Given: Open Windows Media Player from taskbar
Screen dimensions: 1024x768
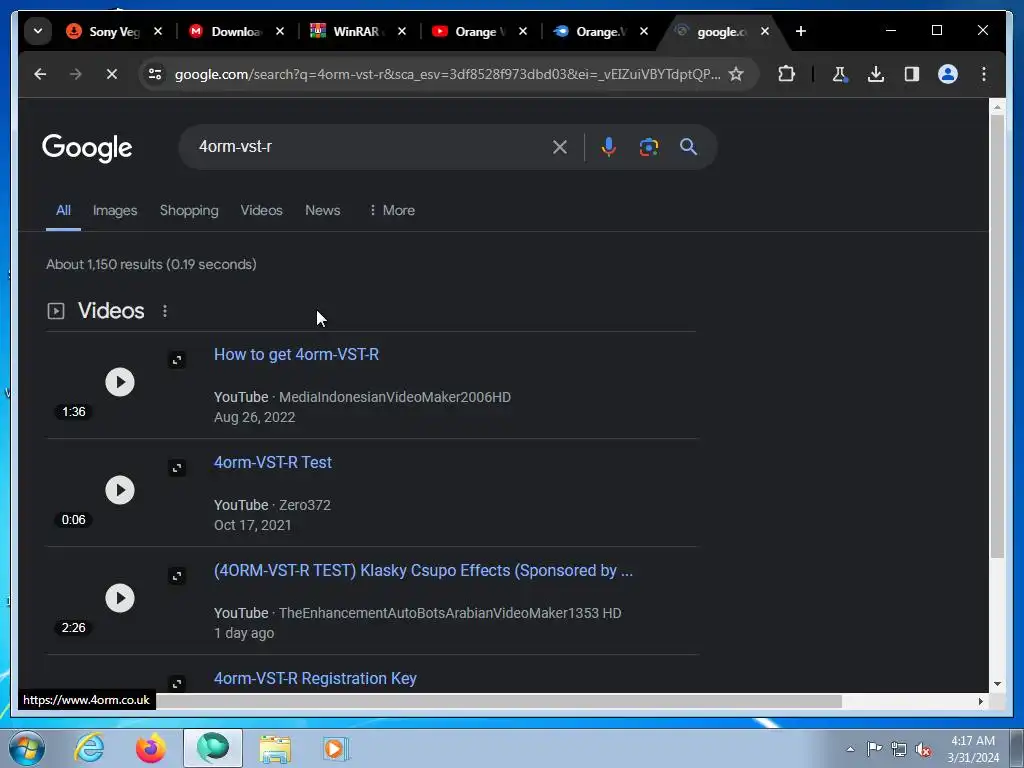Looking at the screenshot, I should point(336,748).
